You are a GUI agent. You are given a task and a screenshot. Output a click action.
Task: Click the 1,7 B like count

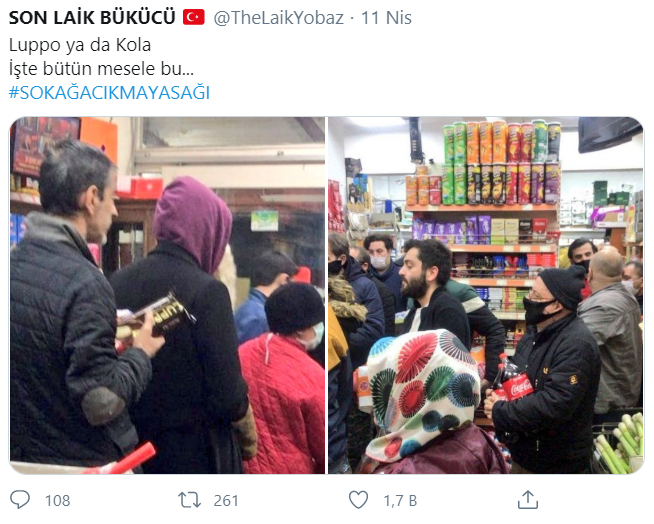[x=400, y=501]
